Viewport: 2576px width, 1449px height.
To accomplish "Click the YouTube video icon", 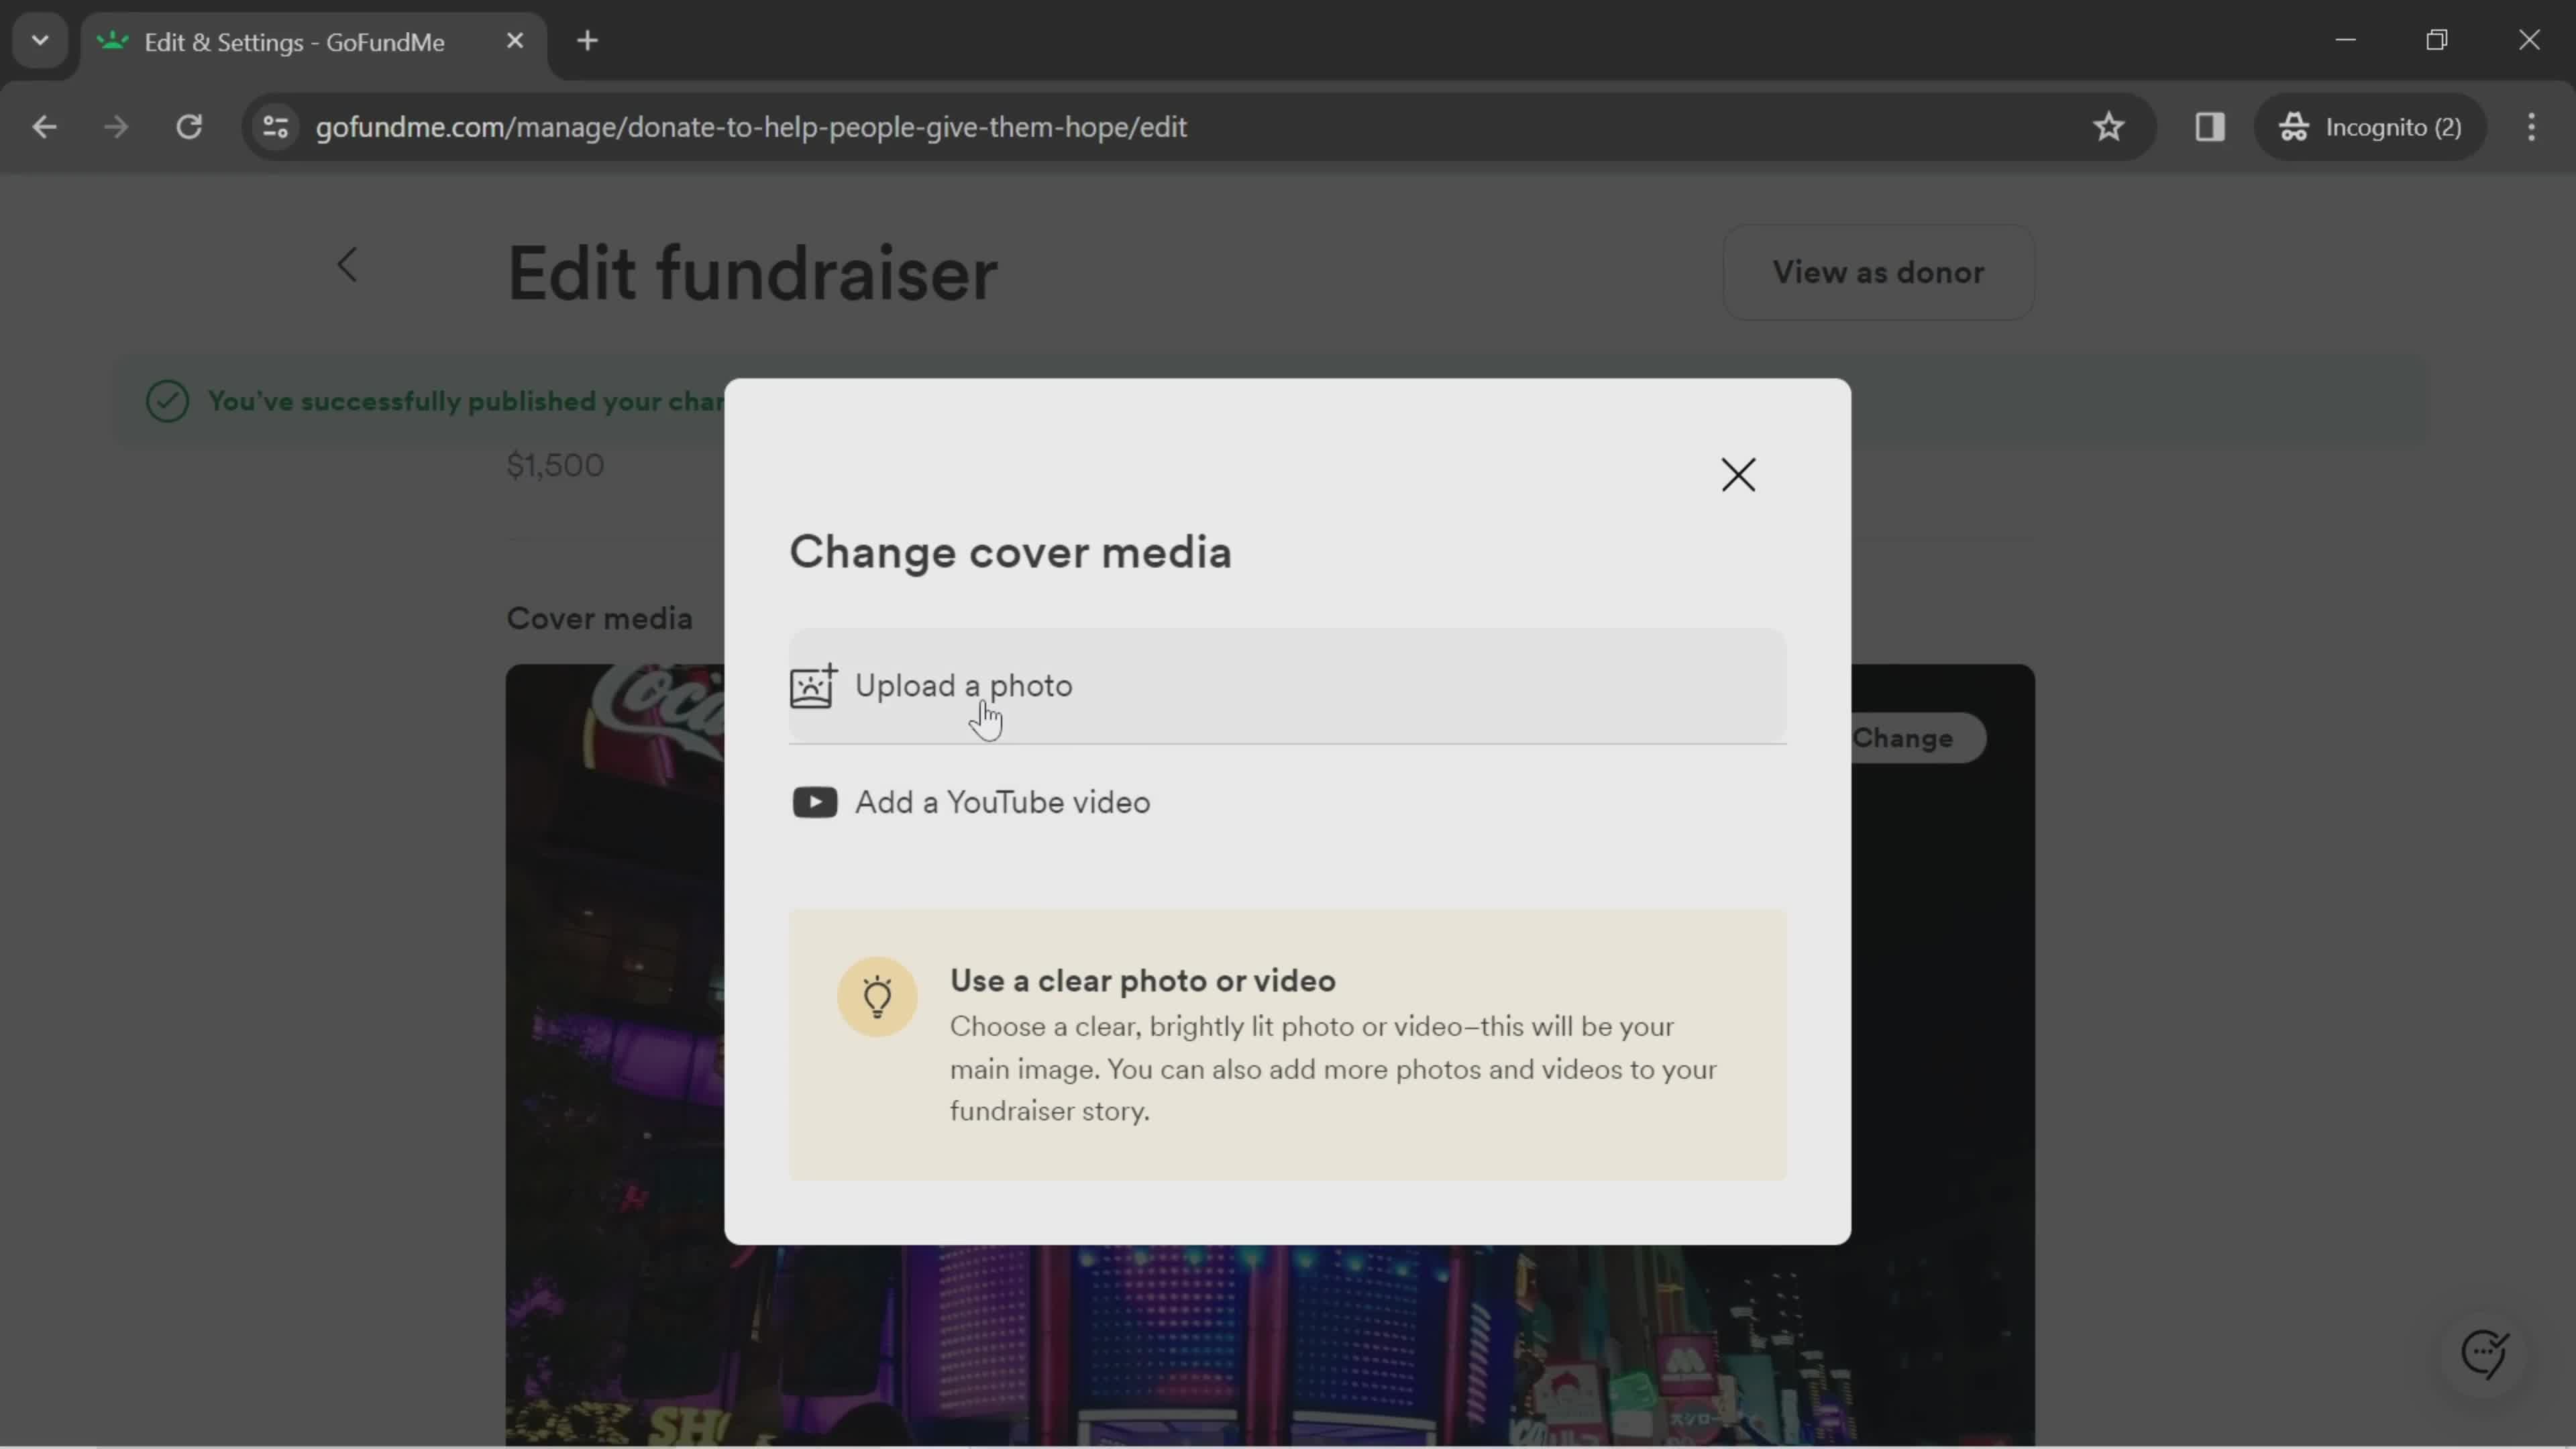I will click(816, 802).
